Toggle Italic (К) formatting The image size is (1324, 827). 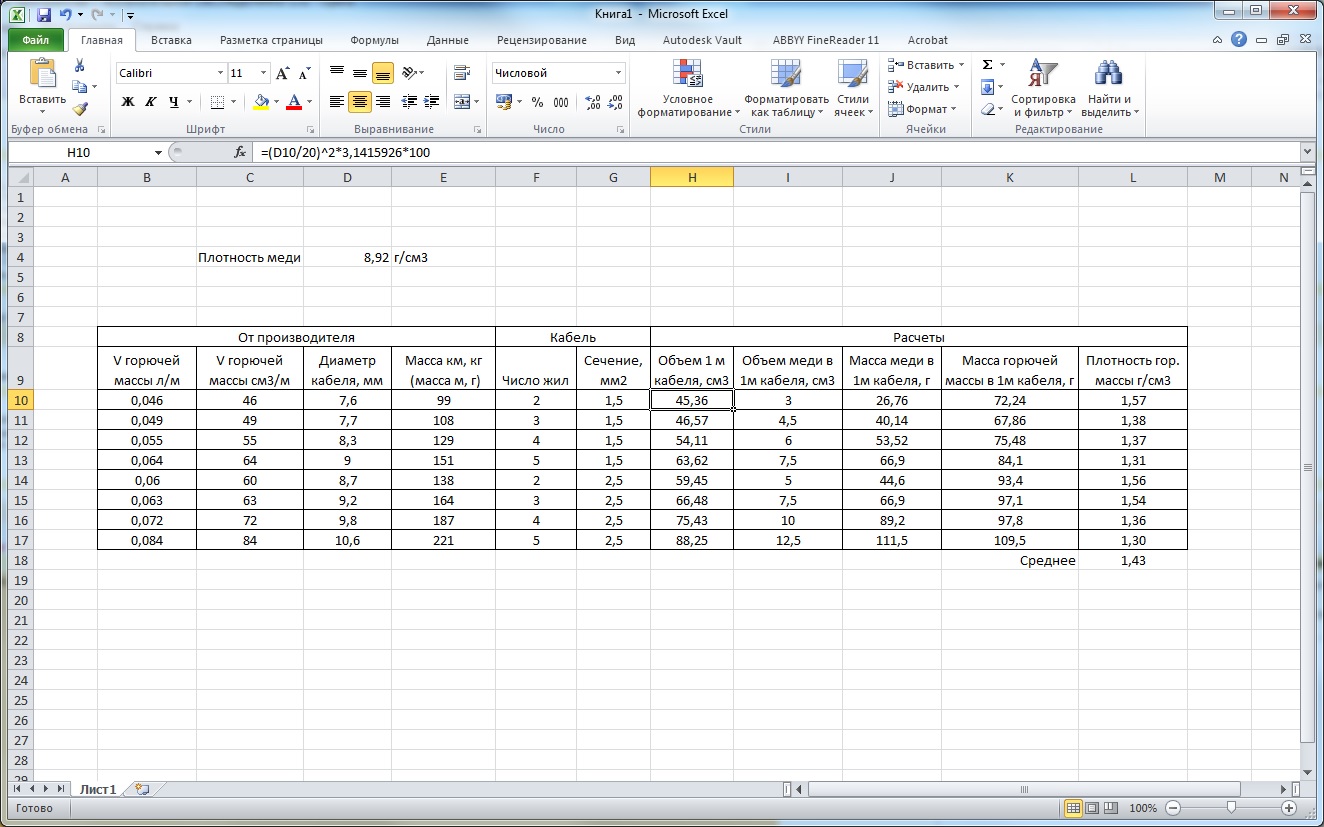[151, 102]
